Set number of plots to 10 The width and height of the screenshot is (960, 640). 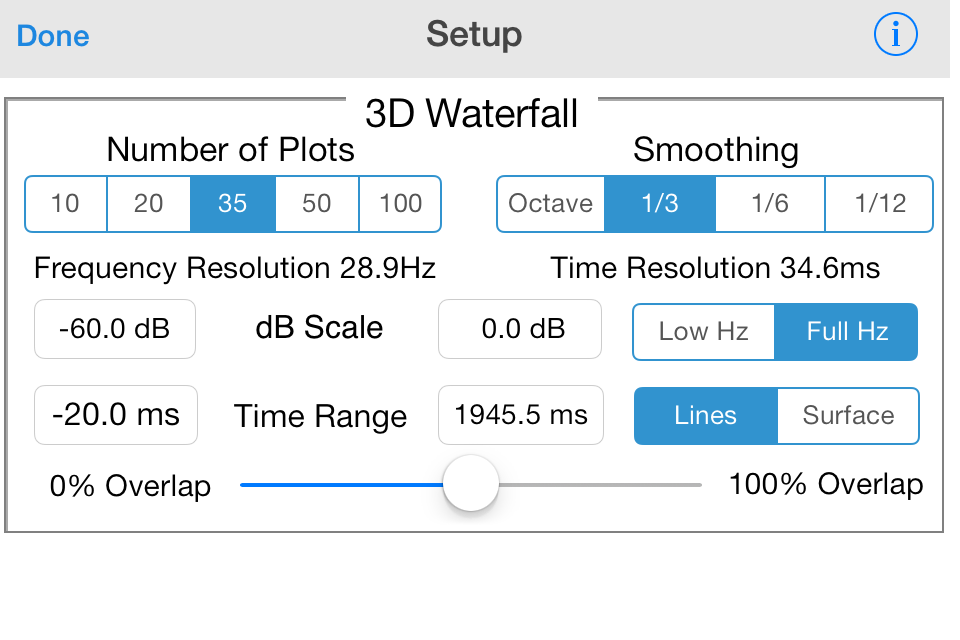coord(66,204)
